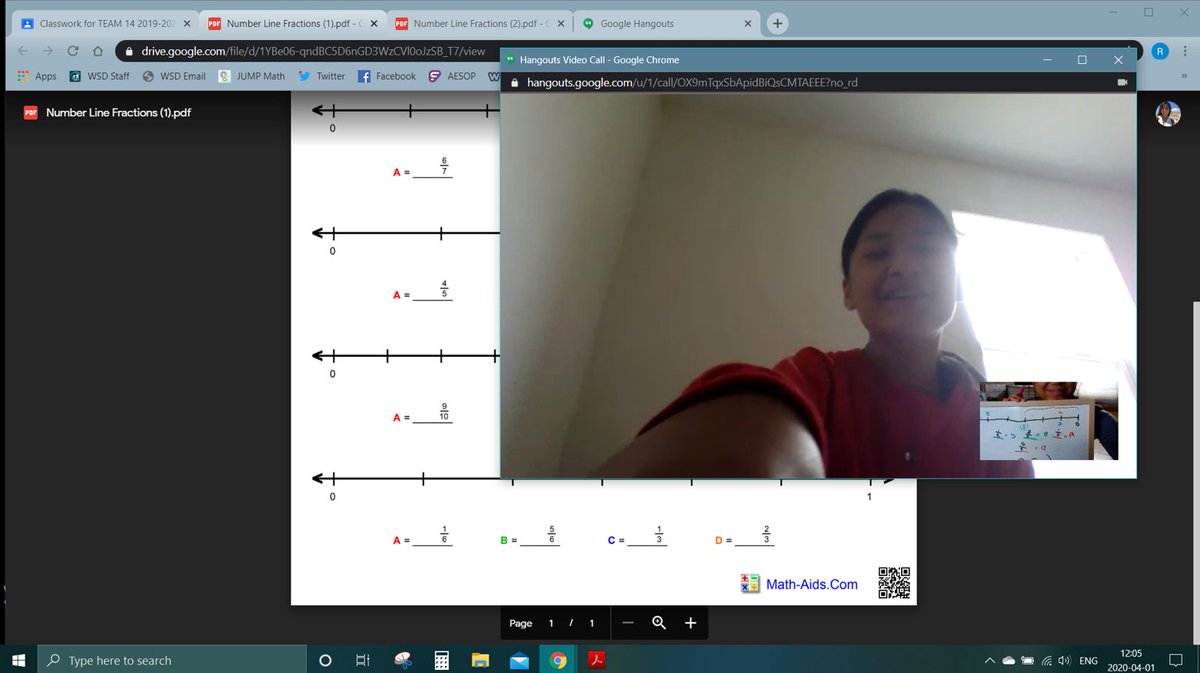Click the magnifier zoom icon in PDF toolbar
1200x673 pixels.
(x=659, y=622)
